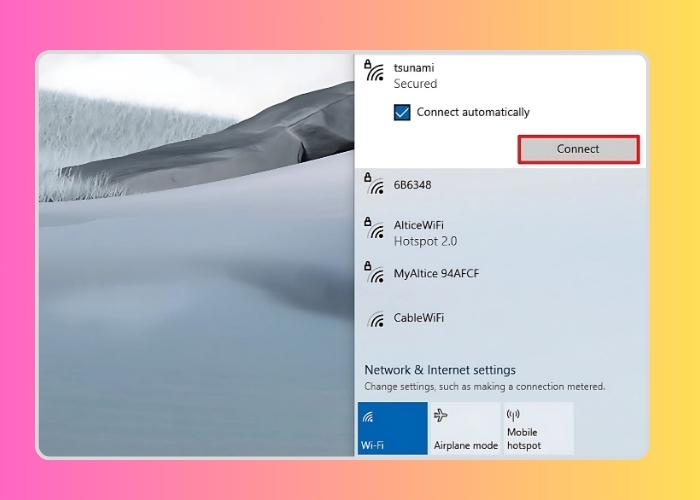Turn on the Mobile hotspot tile

pyautogui.click(x=538, y=429)
